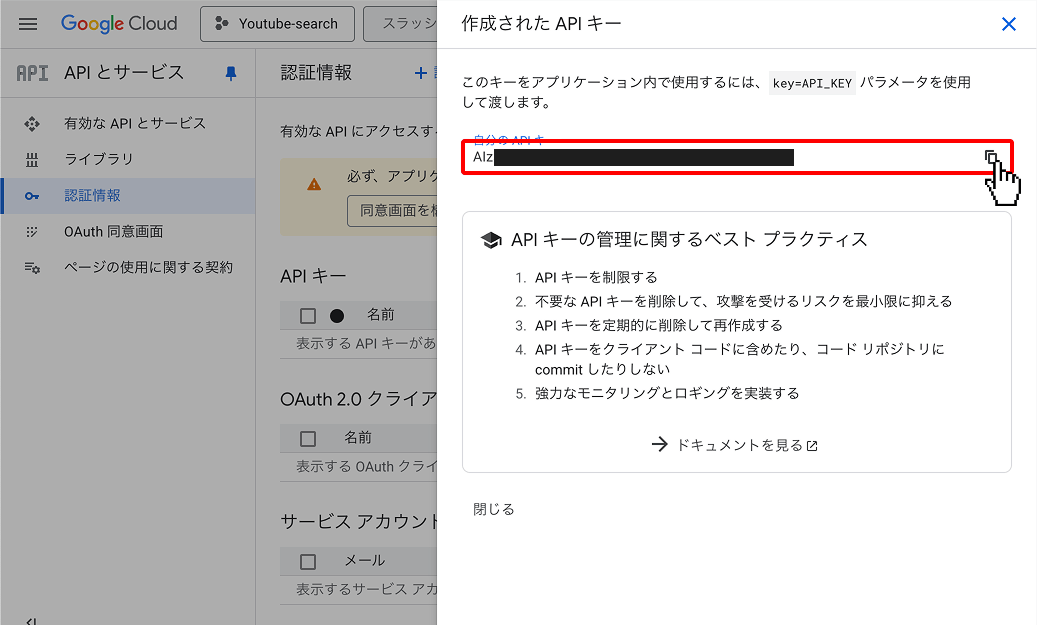Close the created API key dialog with X
This screenshot has width=1037, height=625.
click(1009, 24)
